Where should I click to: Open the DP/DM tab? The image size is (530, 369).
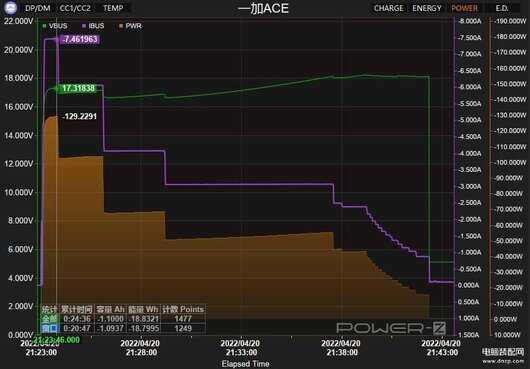coord(38,8)
